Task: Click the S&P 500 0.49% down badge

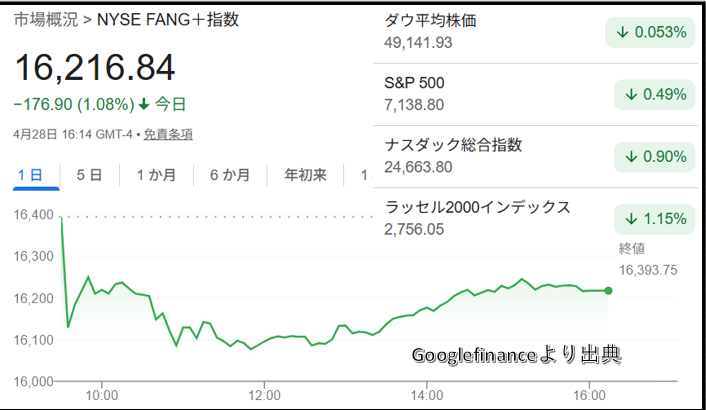Action: point(655,95)
